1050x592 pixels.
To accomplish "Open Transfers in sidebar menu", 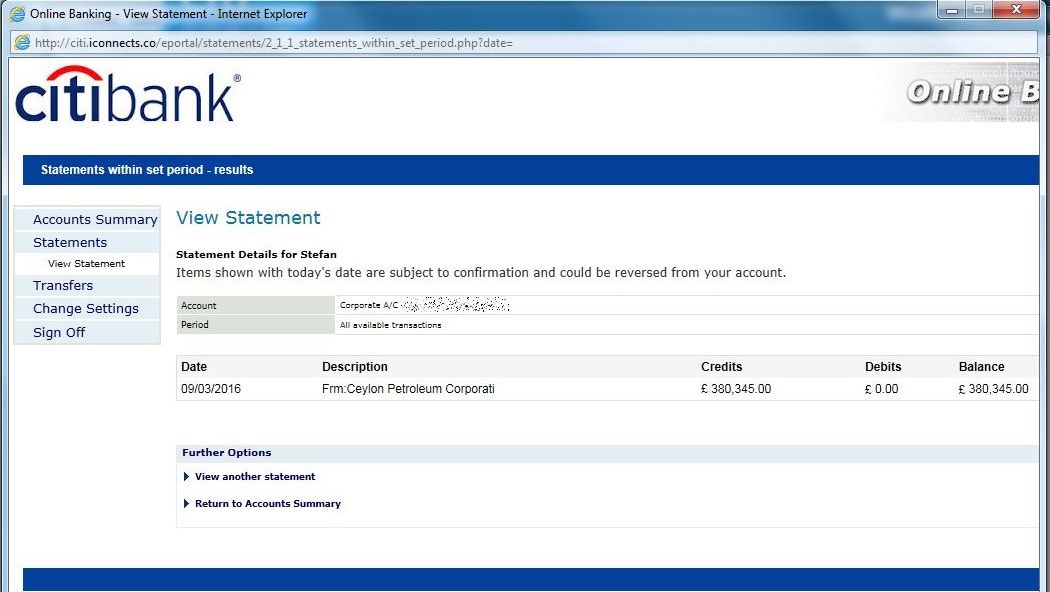I will 63,285.
